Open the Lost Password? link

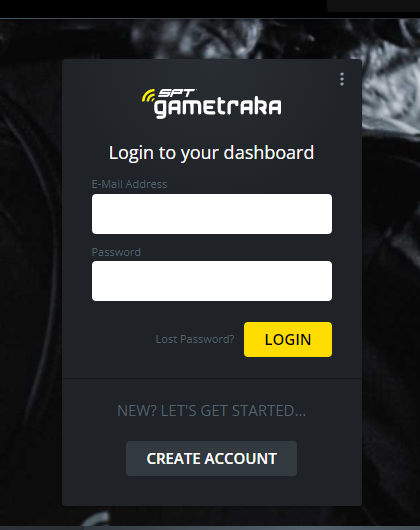point(195,339)
